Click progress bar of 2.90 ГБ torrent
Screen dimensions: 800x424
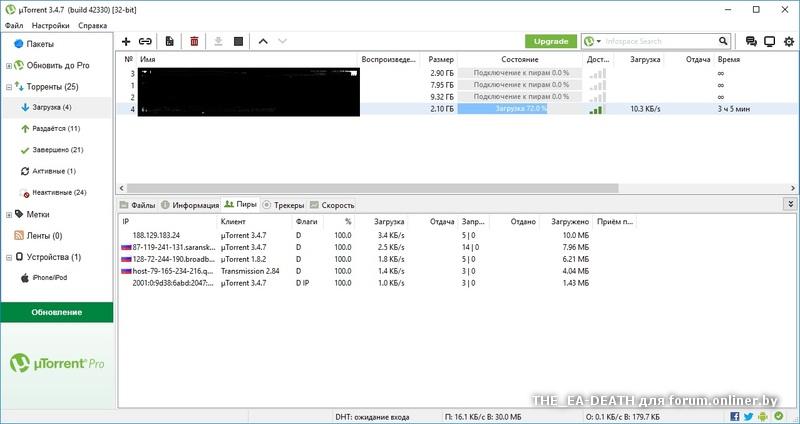point(520,73)
